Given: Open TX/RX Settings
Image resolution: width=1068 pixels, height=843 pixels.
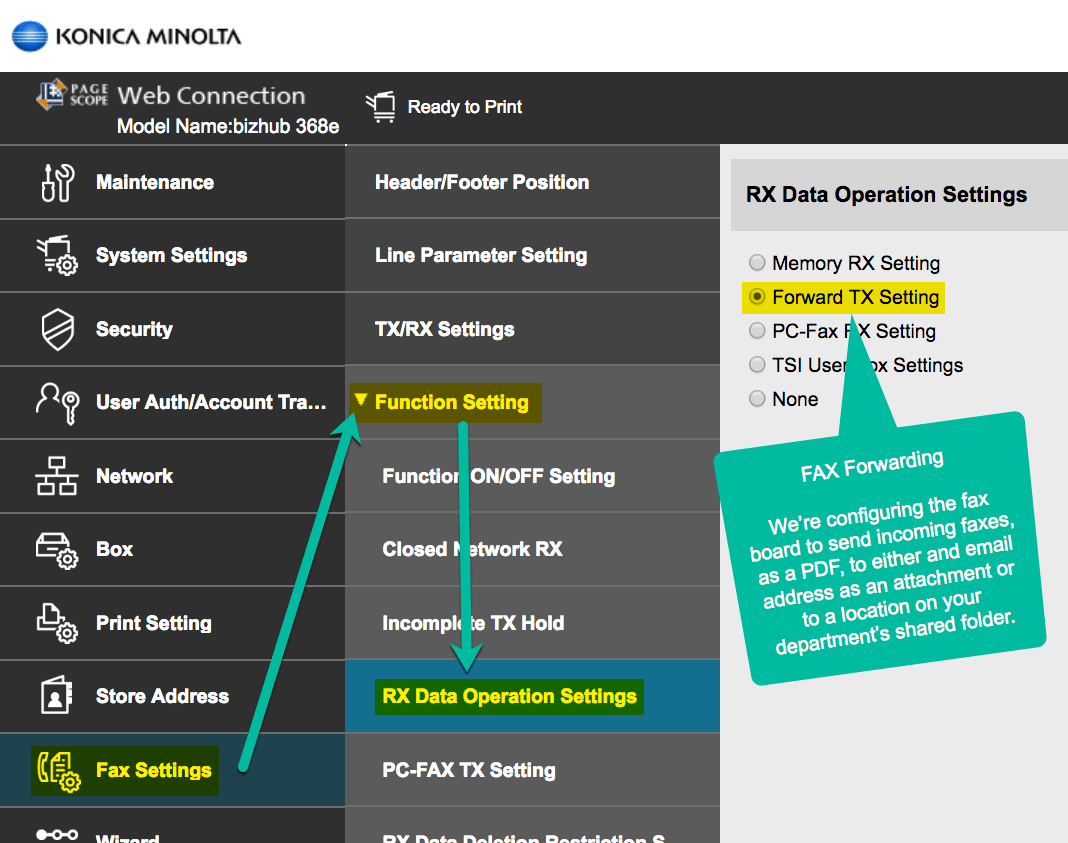Looking at the screenshot, I should pos(444,329).
